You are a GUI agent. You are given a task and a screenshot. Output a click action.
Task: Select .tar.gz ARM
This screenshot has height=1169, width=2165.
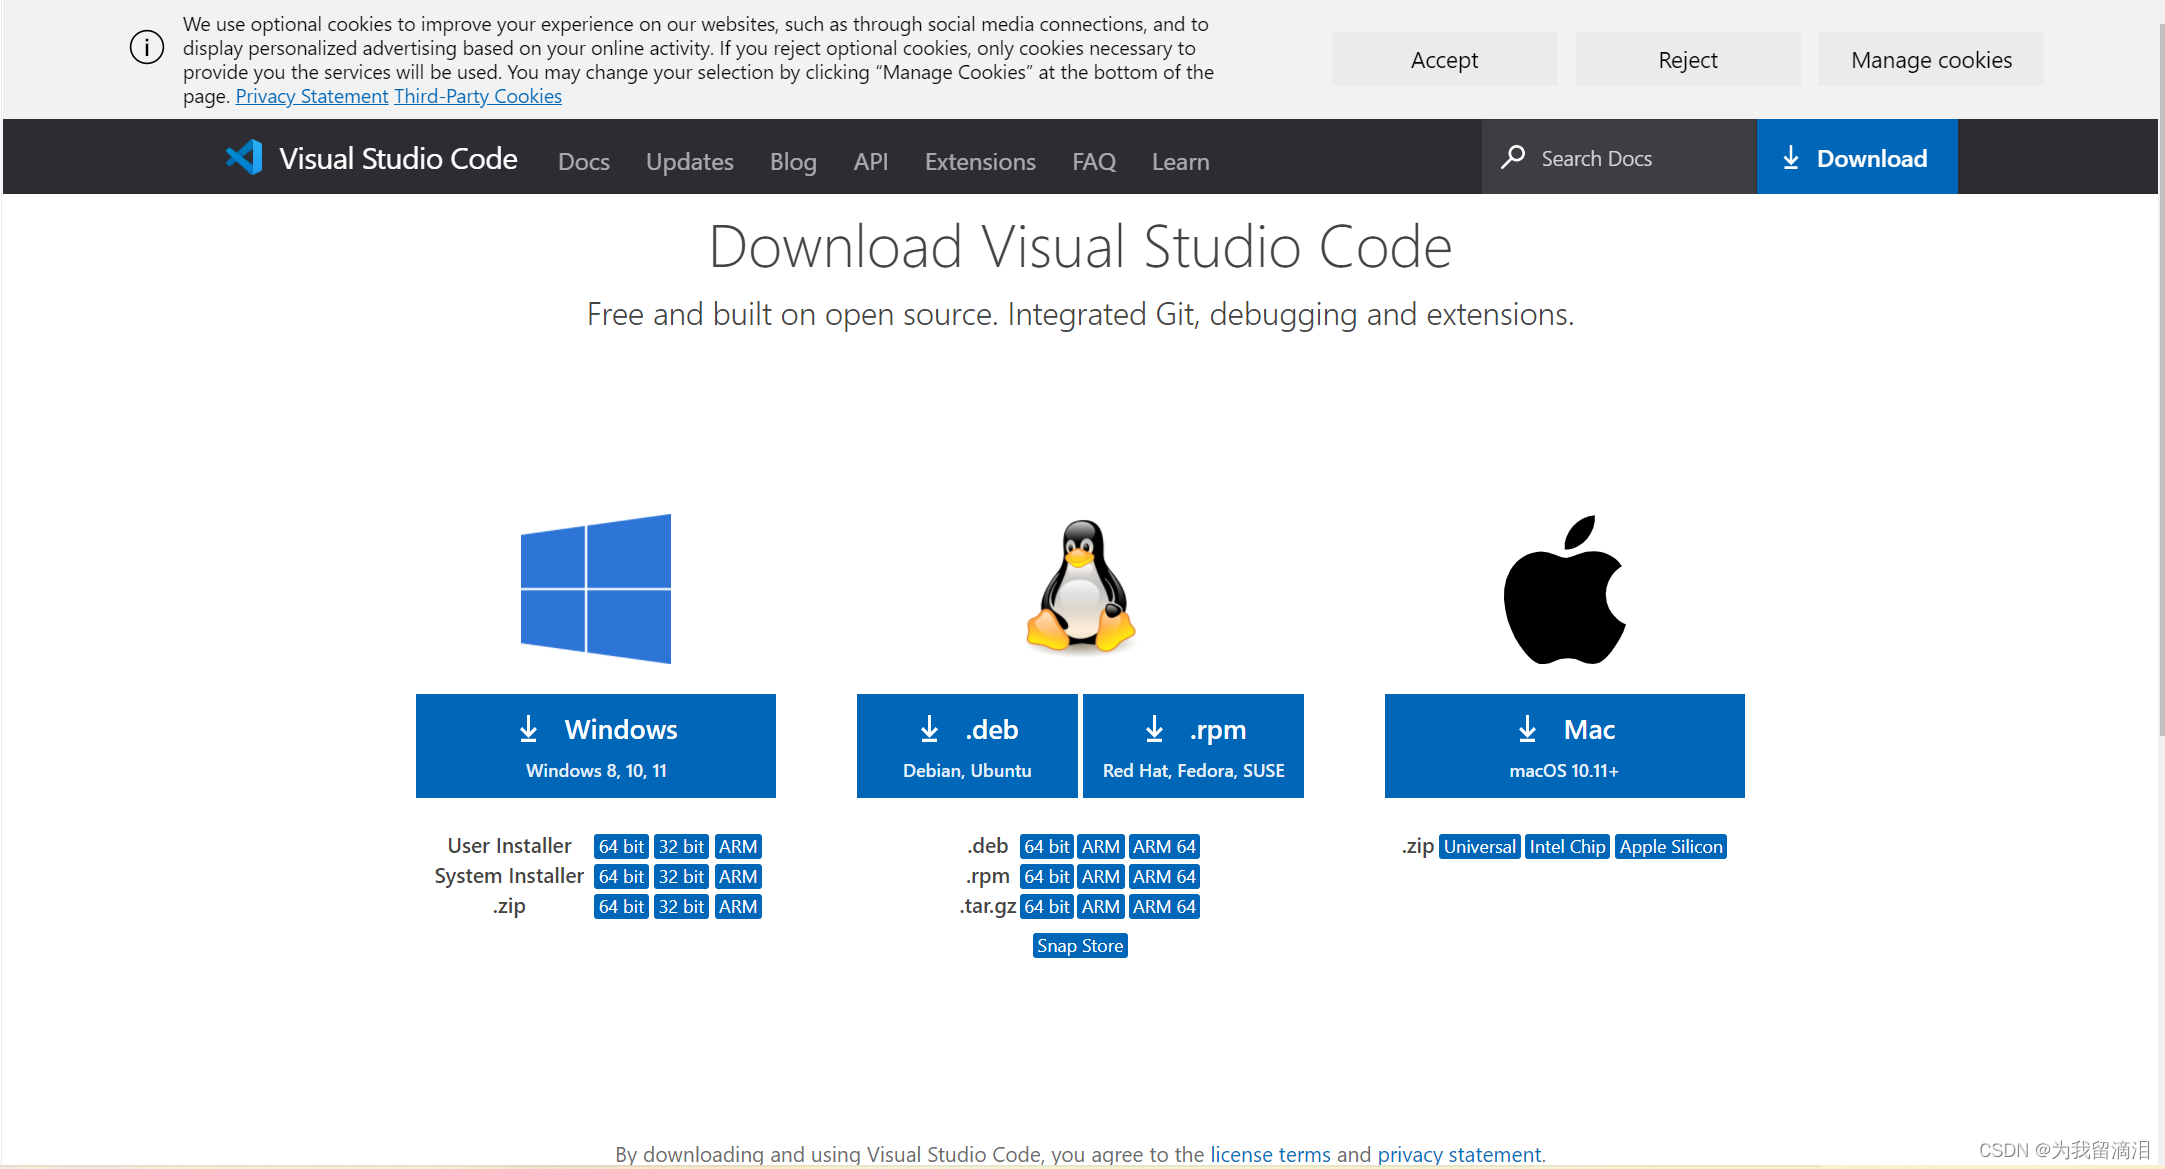tap(1101, 906)
